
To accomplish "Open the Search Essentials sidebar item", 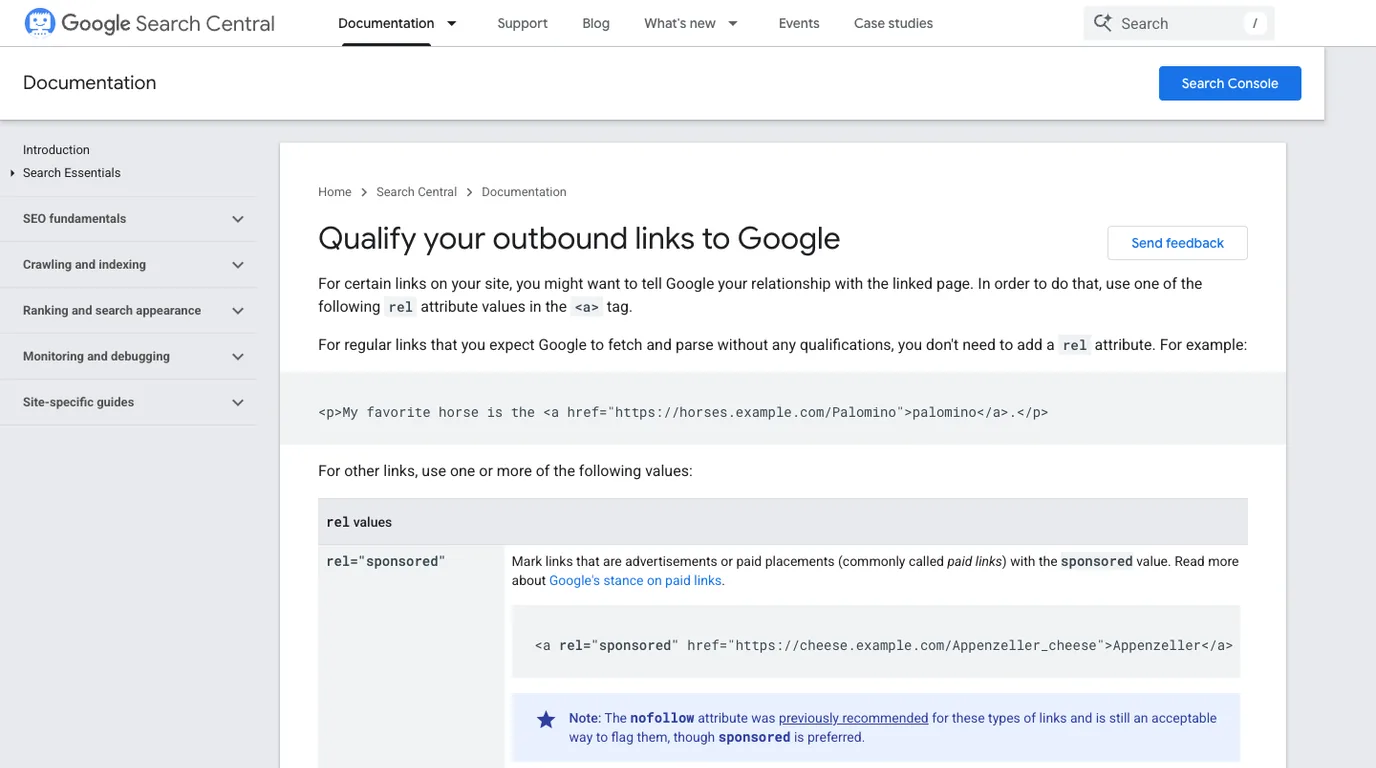I will 72,173.
